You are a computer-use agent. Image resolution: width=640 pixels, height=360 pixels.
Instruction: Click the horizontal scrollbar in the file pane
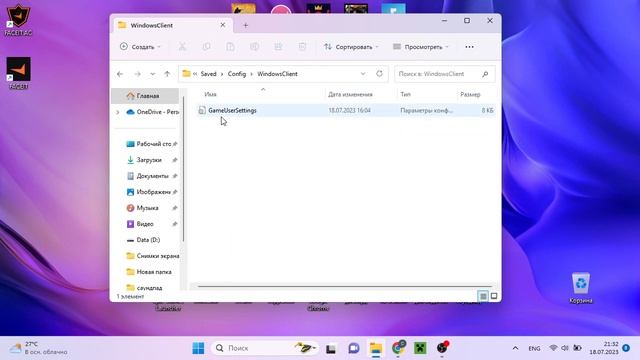(x=345, y=287)
